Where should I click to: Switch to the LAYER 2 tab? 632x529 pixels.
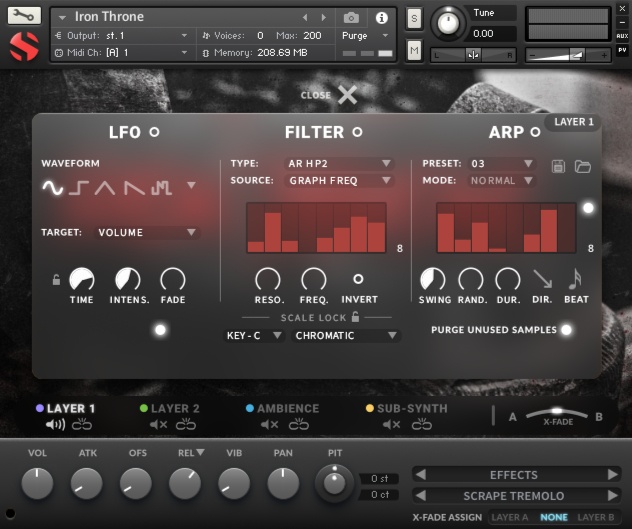[x=175, y=408]
